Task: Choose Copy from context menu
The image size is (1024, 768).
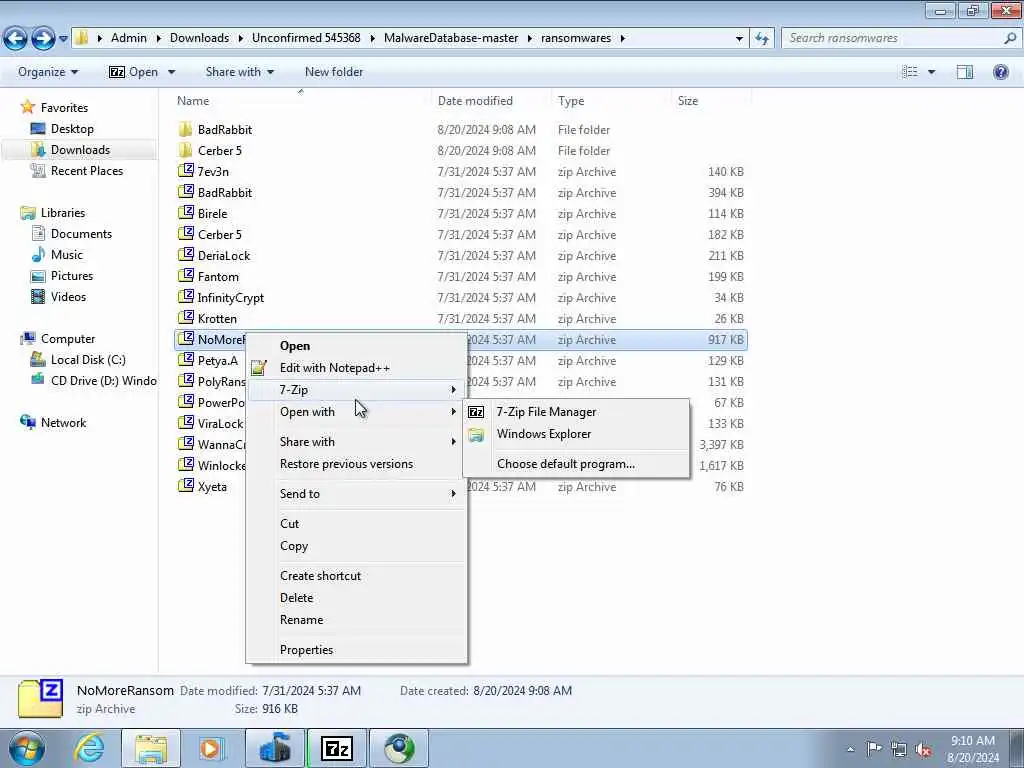Action: point(294,546)
